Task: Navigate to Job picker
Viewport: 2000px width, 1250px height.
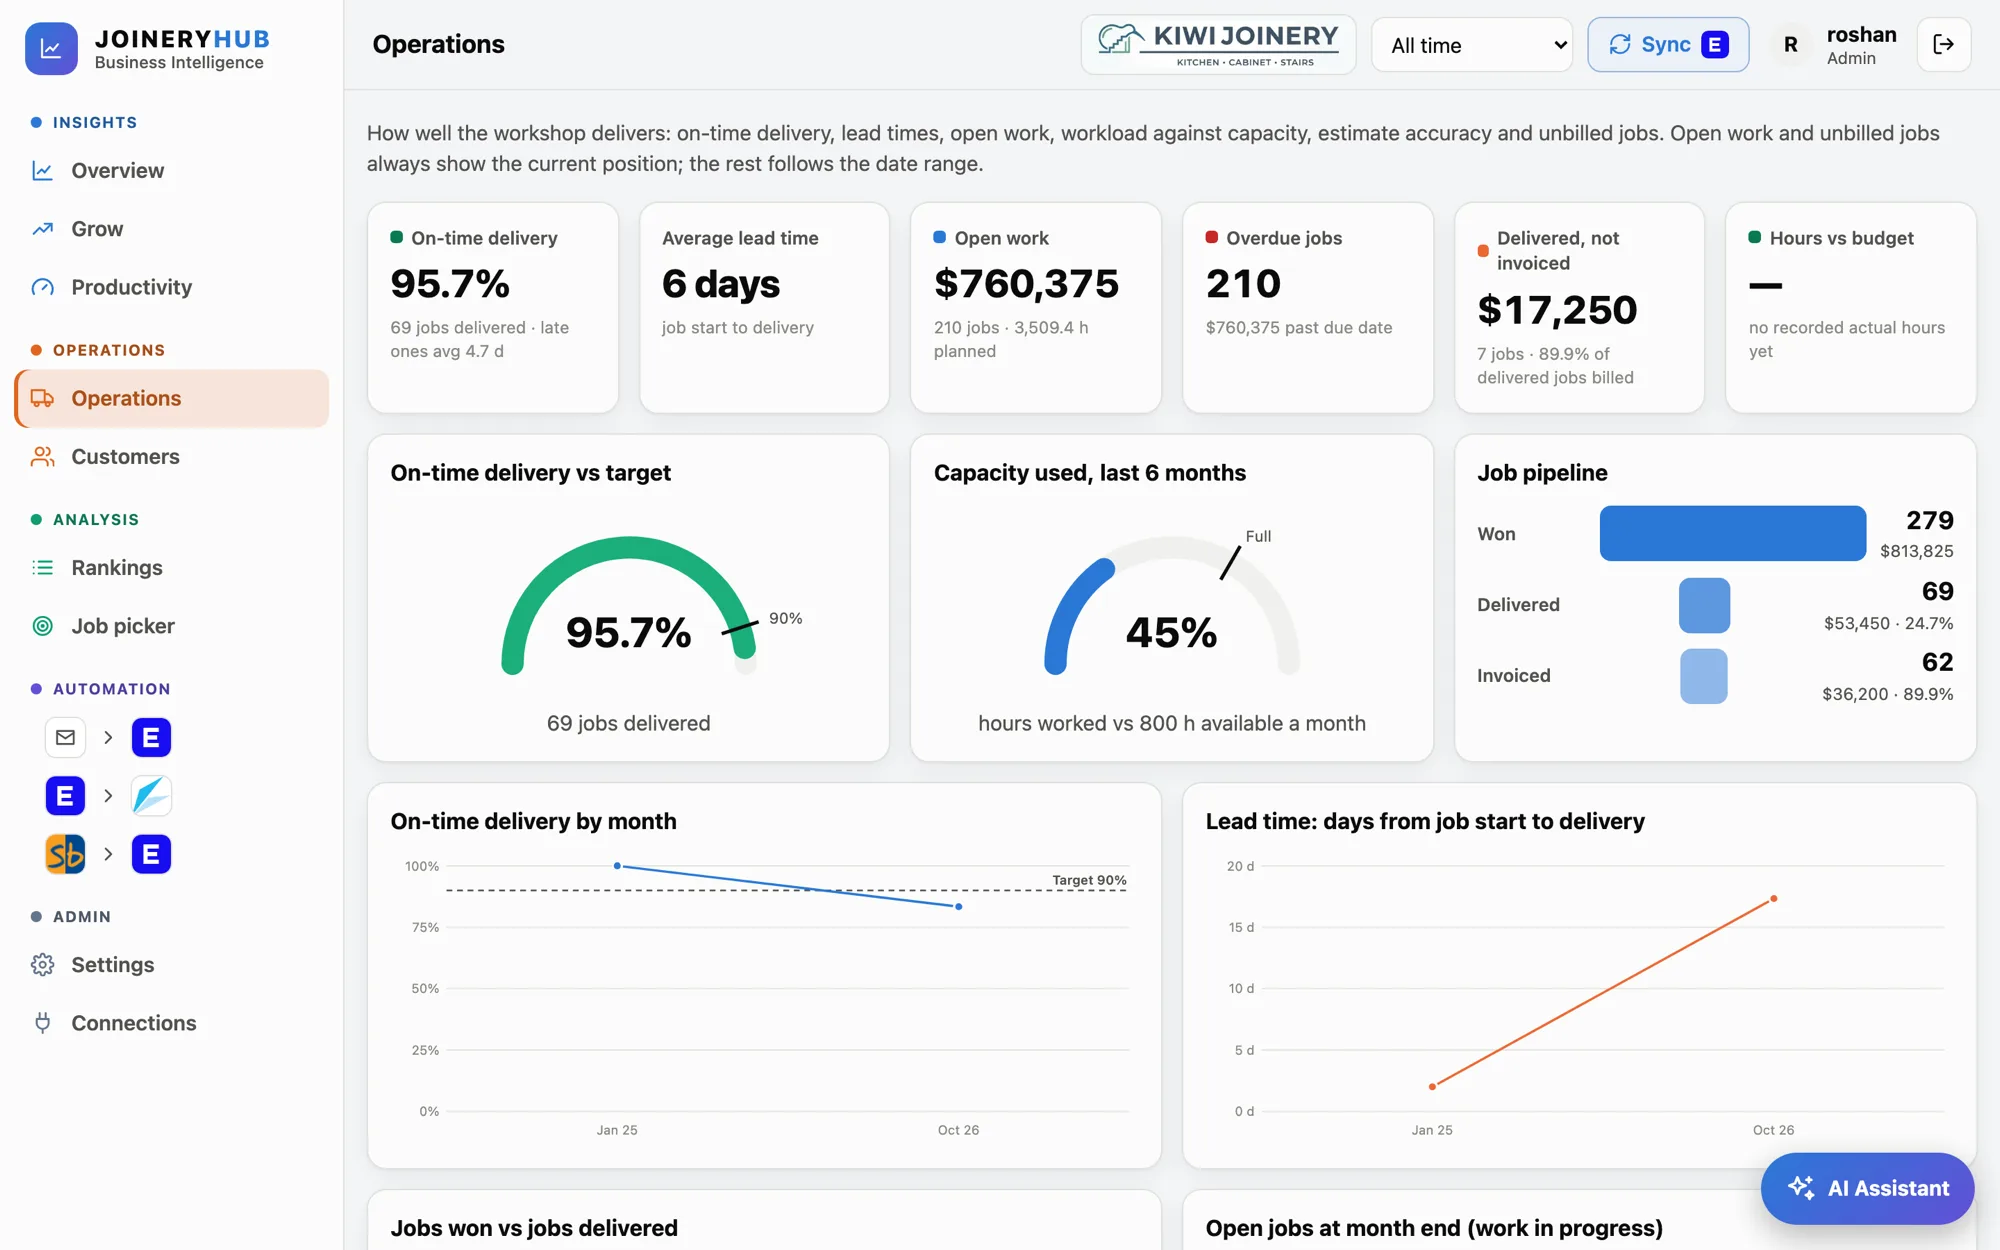Action: (x=172, y=626)
